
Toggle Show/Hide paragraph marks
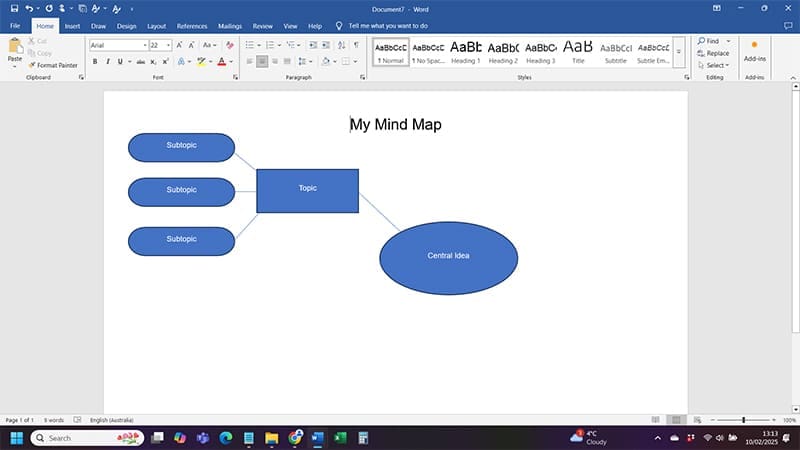tap(356, 45)
